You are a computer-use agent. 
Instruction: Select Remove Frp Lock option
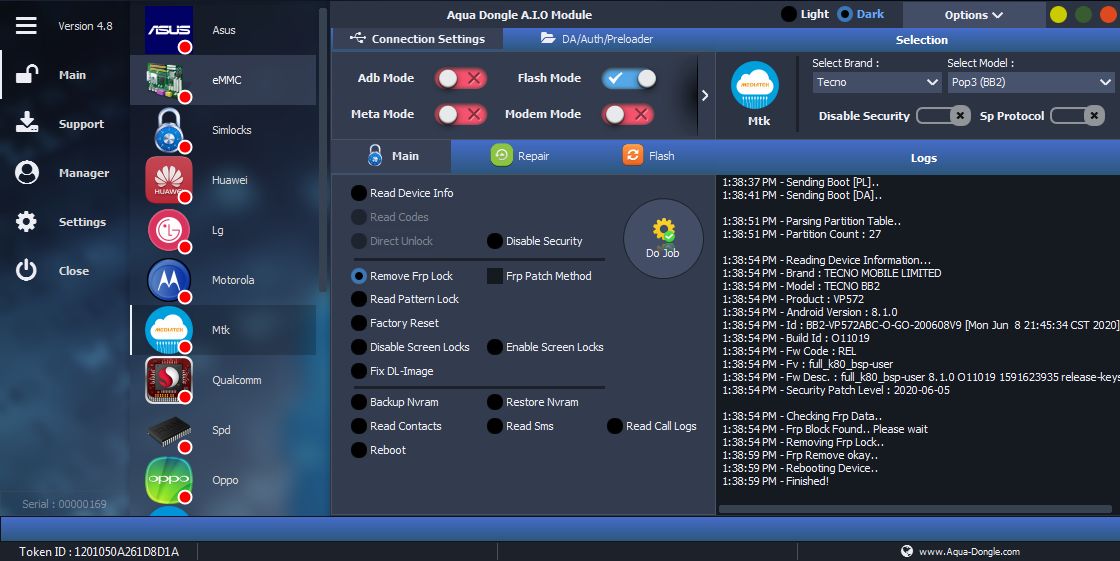pos(404,276)
